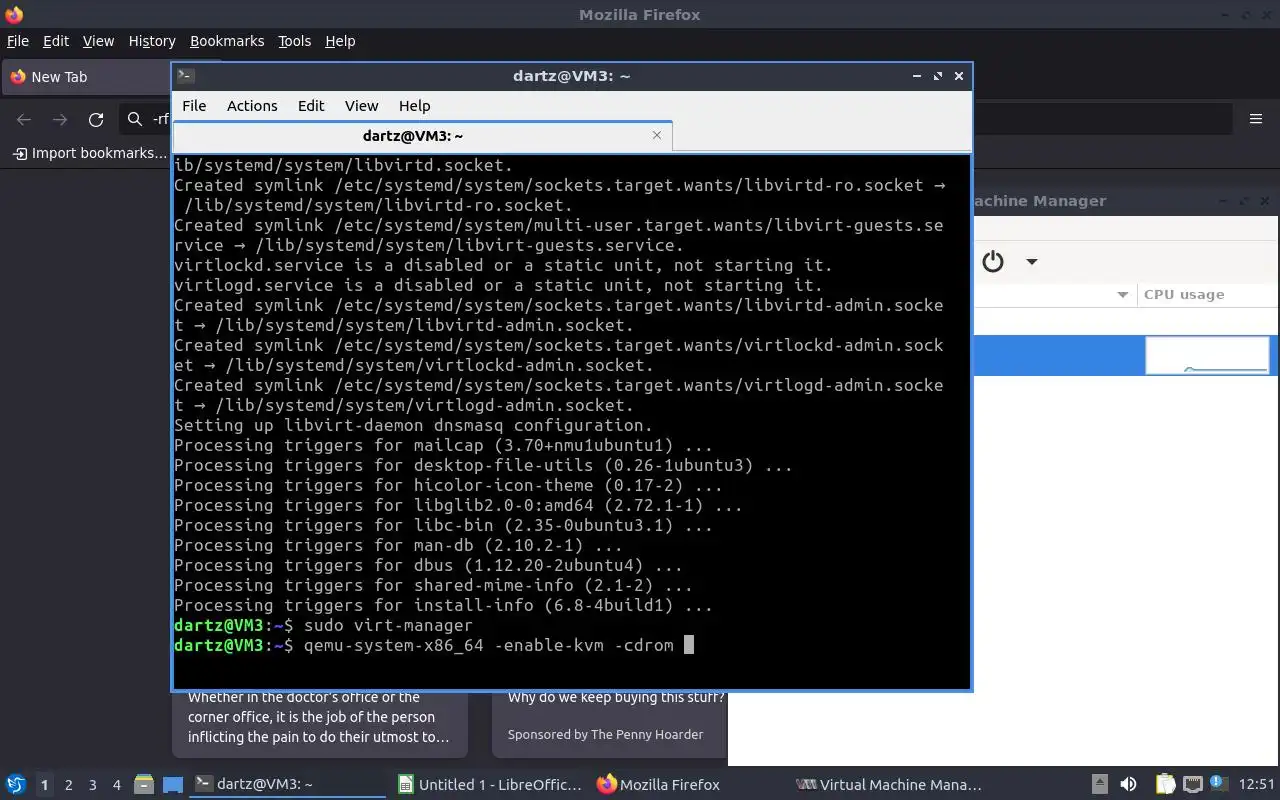This screenshot has width=1280, height=800.
Task: Open file manager from the panel
Action: coord(143,785)
